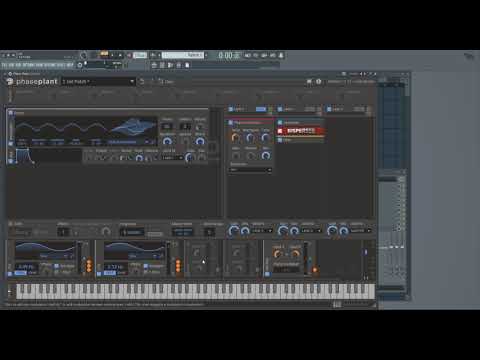
Task: Toggle the second LFO sync button
Action: (x=109, y=273)
